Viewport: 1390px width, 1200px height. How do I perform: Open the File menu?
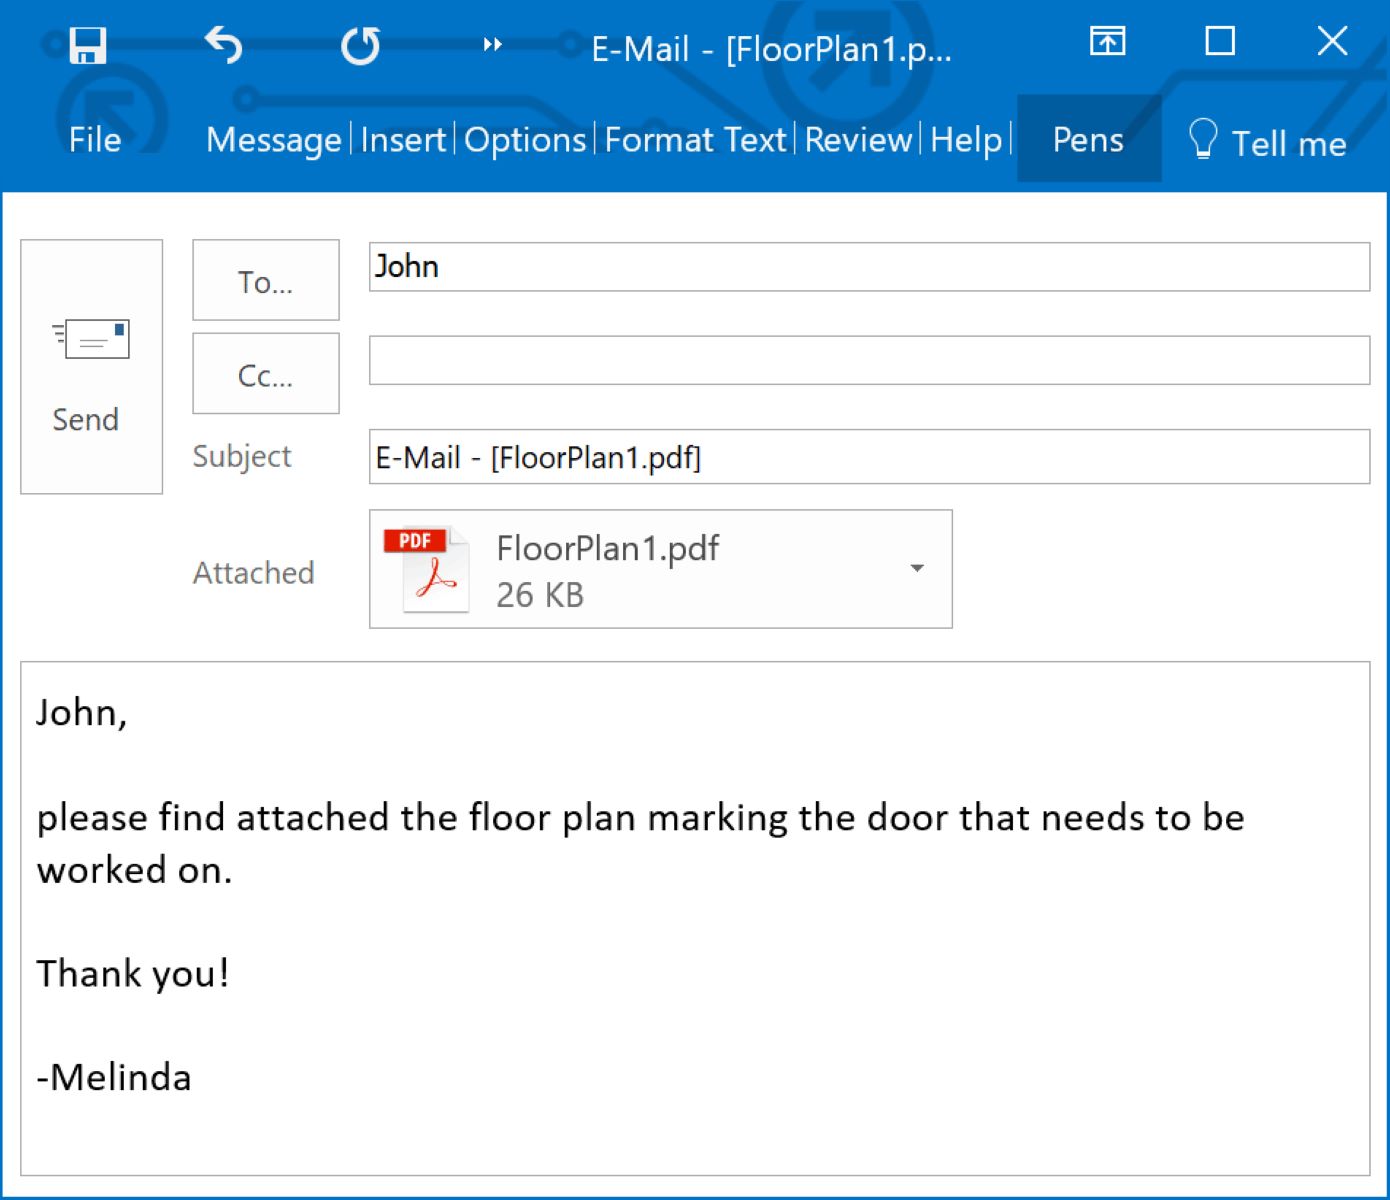point(95,140)
